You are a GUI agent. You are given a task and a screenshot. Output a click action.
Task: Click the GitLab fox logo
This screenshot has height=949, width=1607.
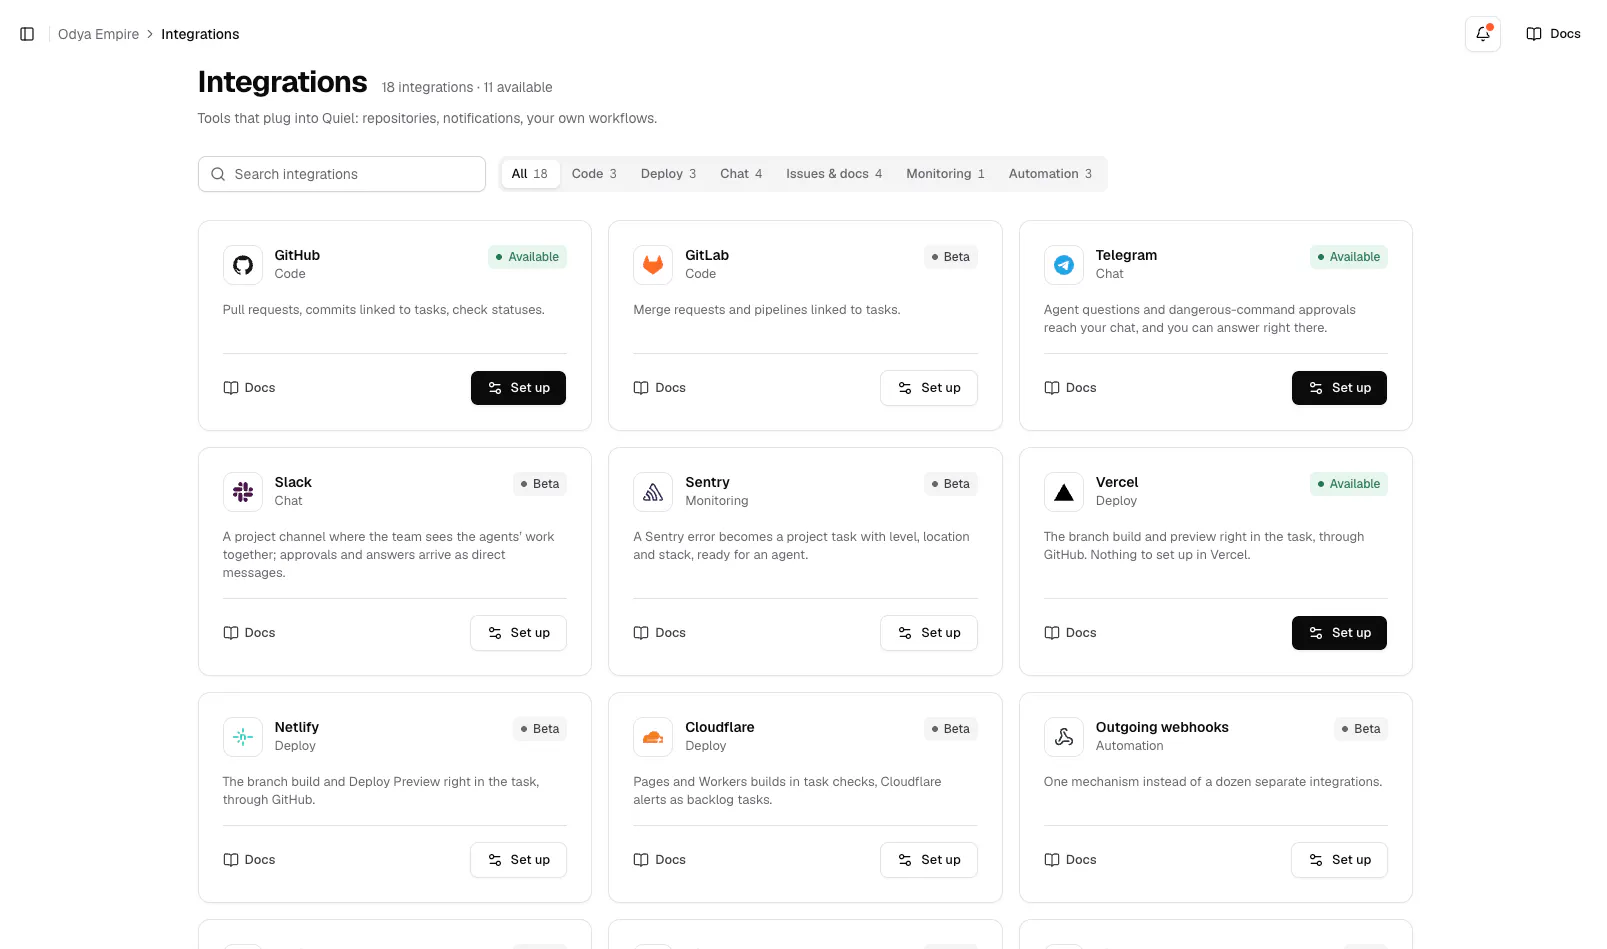coord(653,265)
